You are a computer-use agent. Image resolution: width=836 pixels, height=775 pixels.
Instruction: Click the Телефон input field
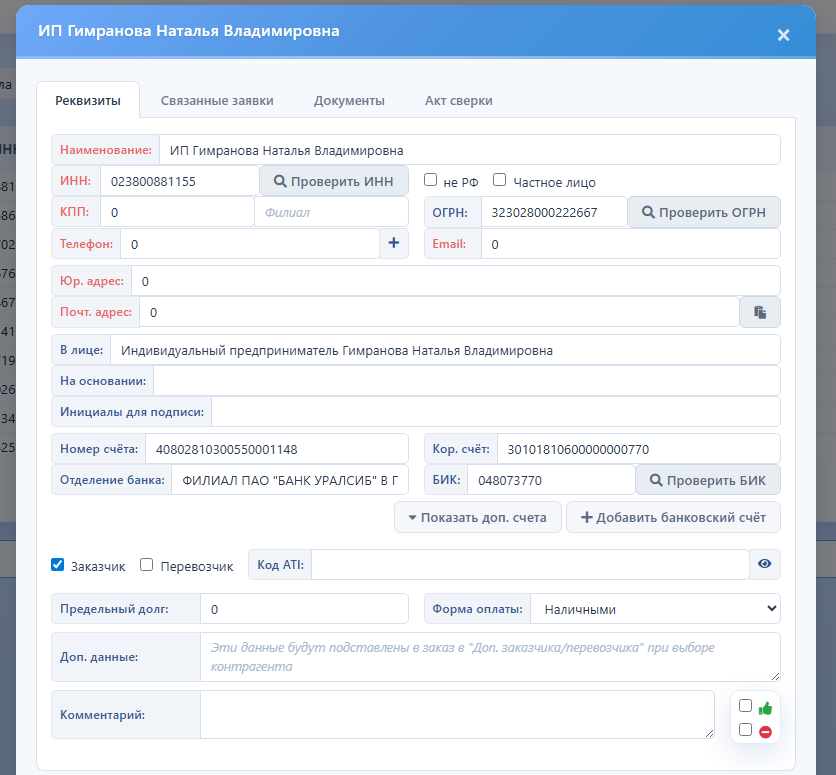click(250, 244)
